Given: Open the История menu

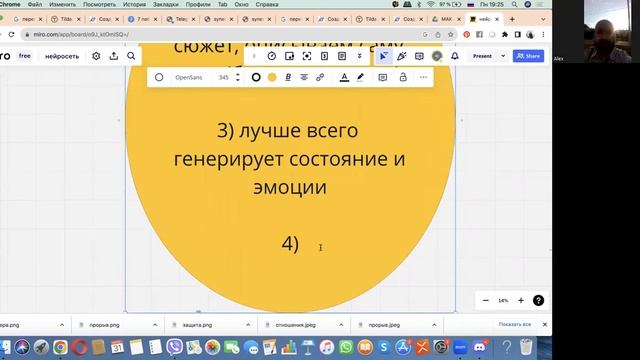Looking at the screenshot, I should click(134, 4).
